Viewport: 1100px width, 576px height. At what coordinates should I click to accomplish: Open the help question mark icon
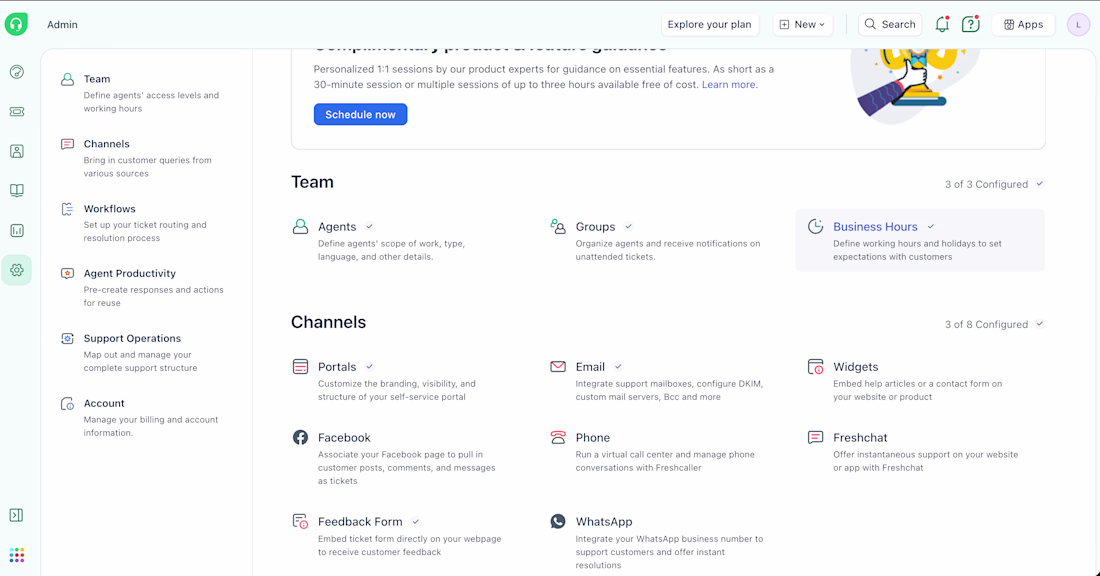(x=970, y=24)
